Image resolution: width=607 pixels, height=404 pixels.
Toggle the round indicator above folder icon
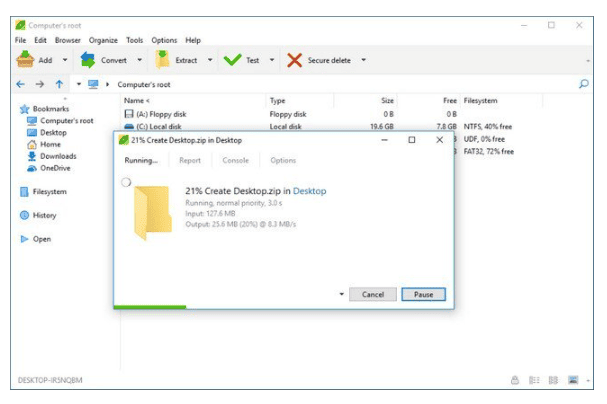(x=126, y=182)
